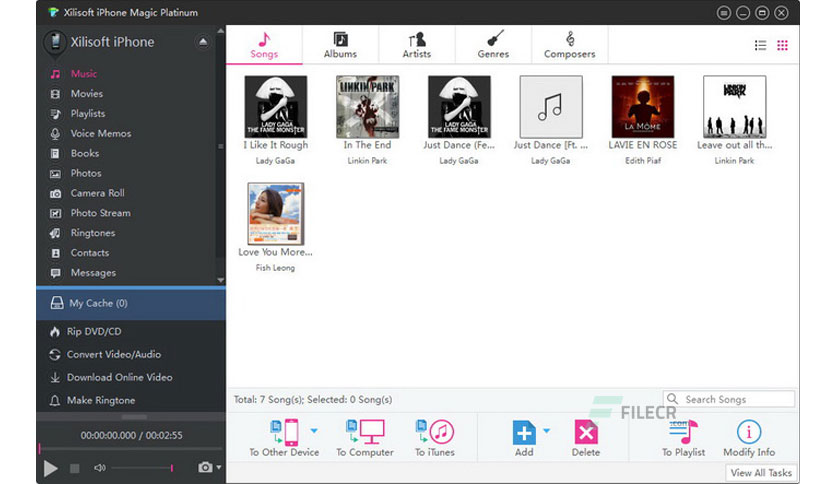This screenshot has height=484, width=836.
Task: Click the Delete icon
Action: (x=586, y=432)
